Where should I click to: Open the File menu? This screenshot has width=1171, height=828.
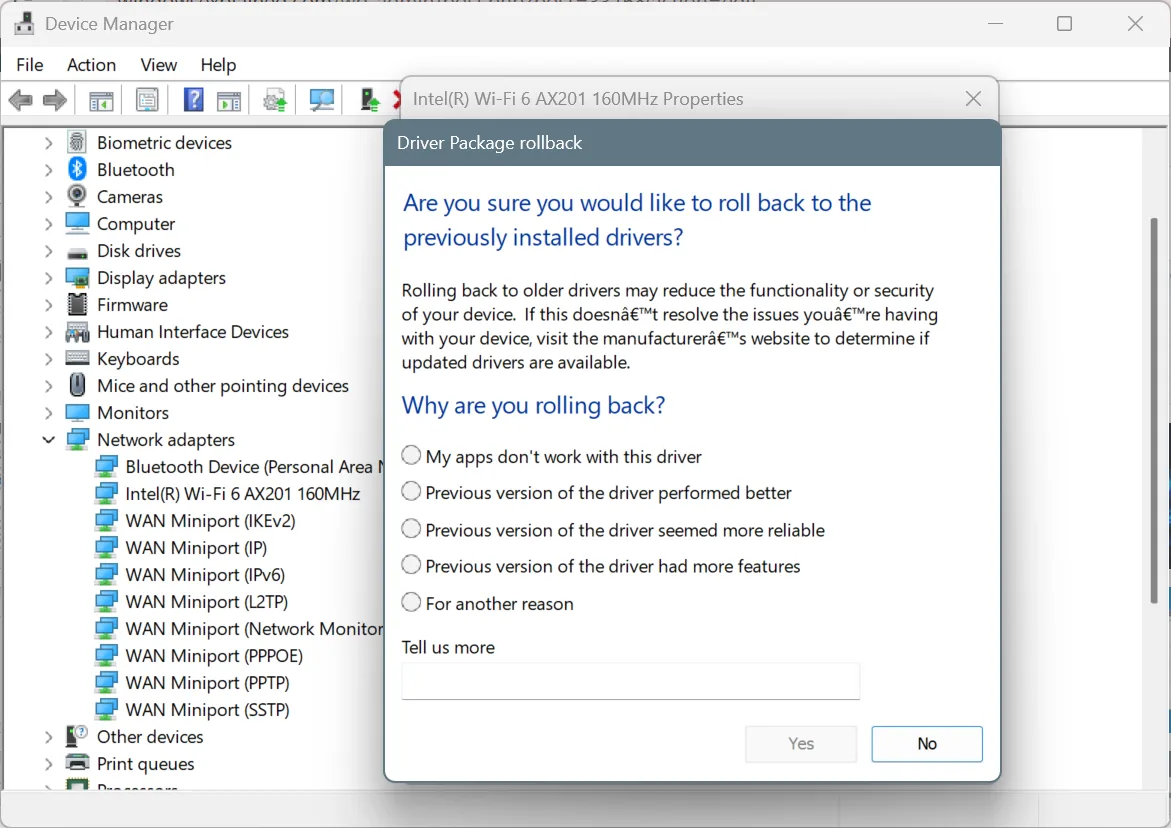tap(30, 65)
